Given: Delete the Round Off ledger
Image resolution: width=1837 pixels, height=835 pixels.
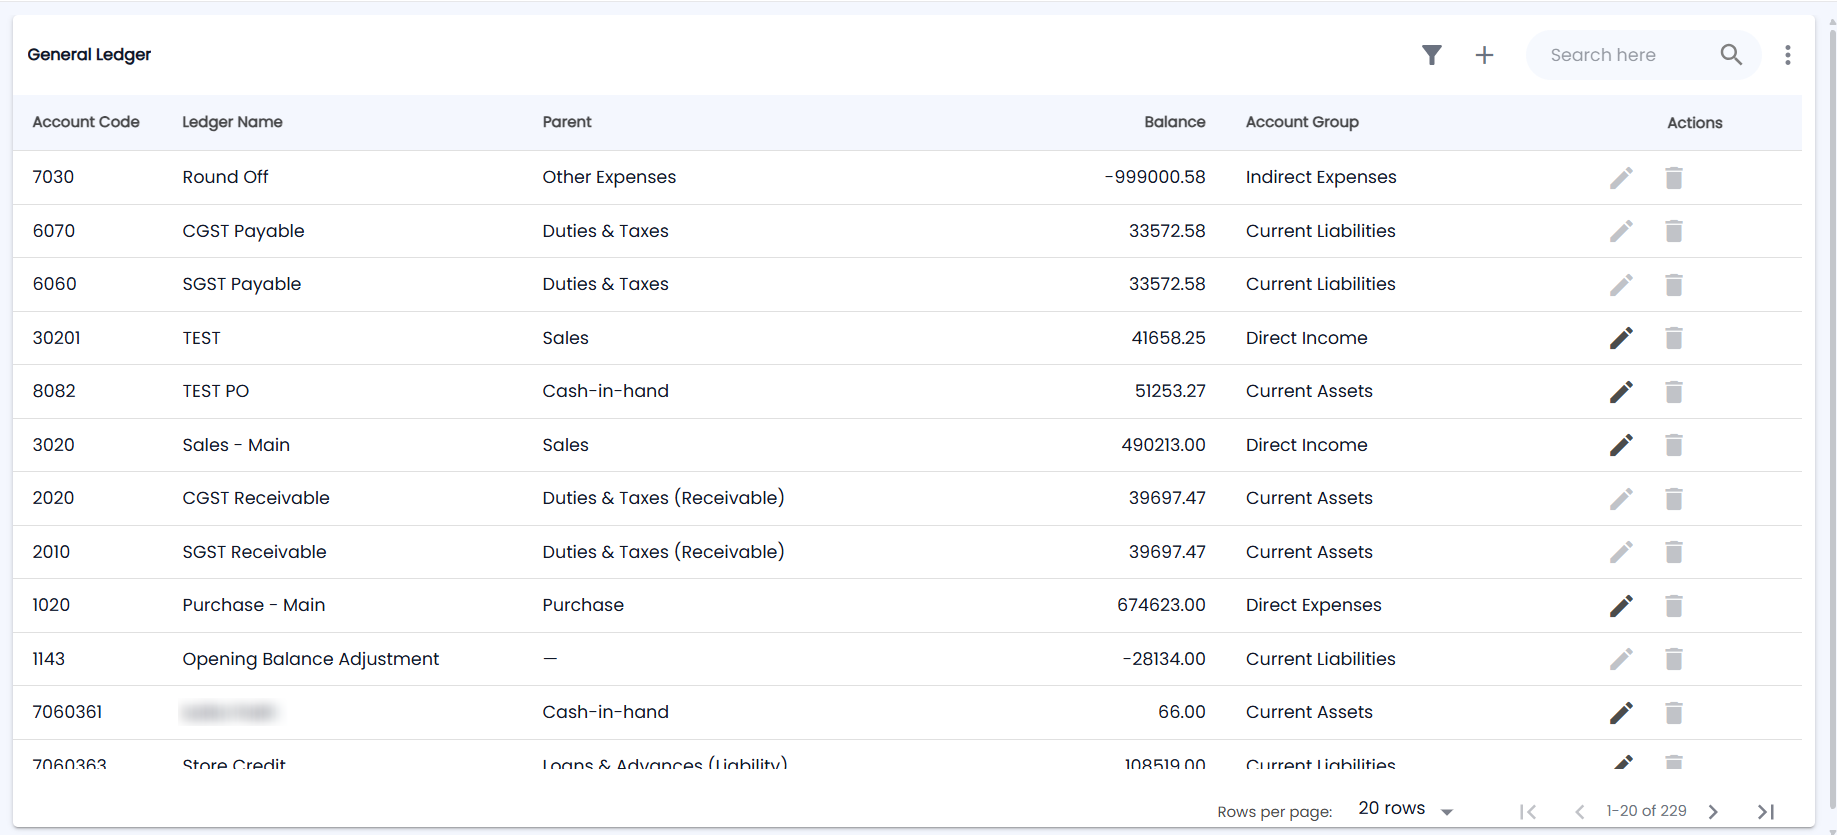Looking at the screenshot, I should tap(1673, 178).
